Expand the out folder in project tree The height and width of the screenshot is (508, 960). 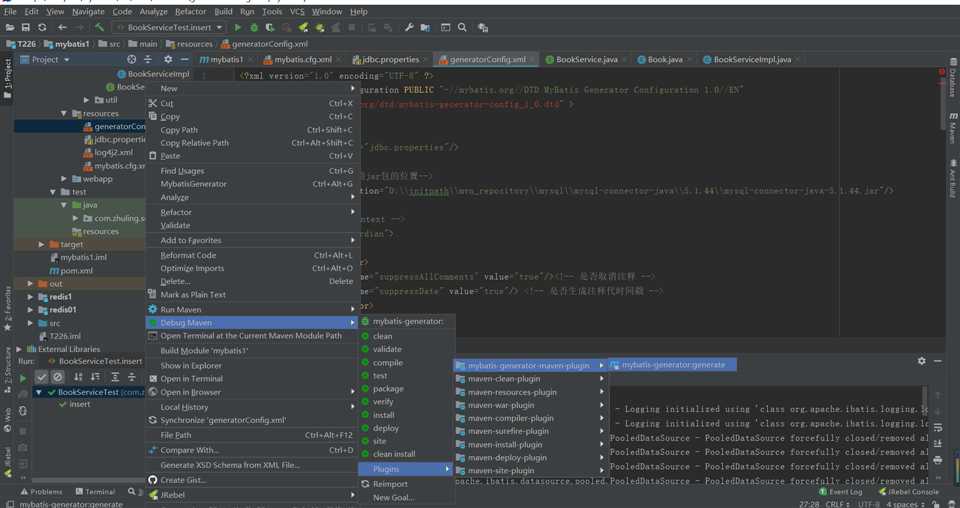click(31, 284)
